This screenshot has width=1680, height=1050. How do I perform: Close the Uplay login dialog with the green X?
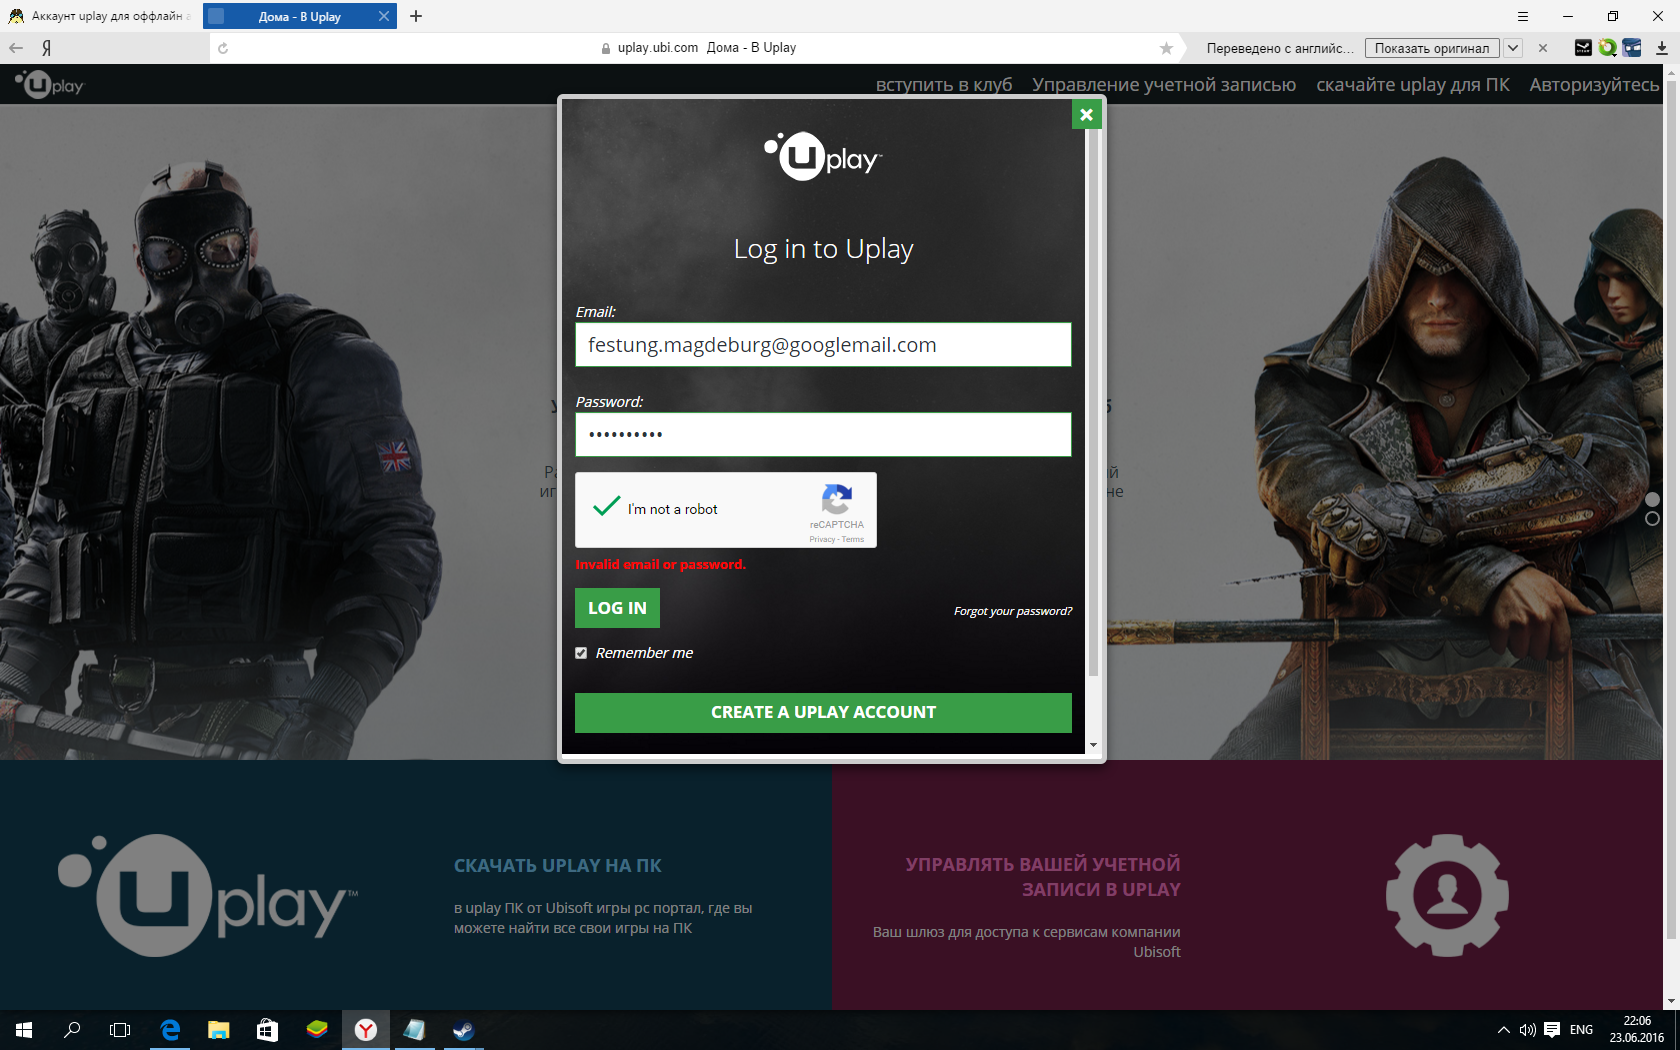1086,114
